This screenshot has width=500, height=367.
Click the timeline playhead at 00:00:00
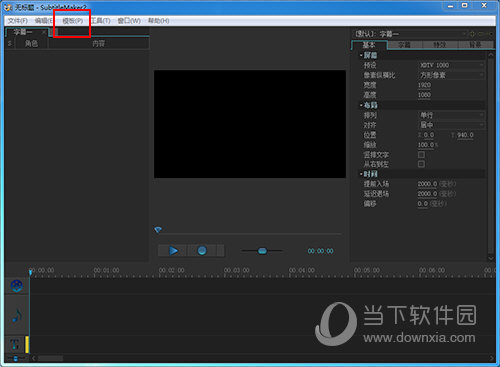click(x=30, y=273)
